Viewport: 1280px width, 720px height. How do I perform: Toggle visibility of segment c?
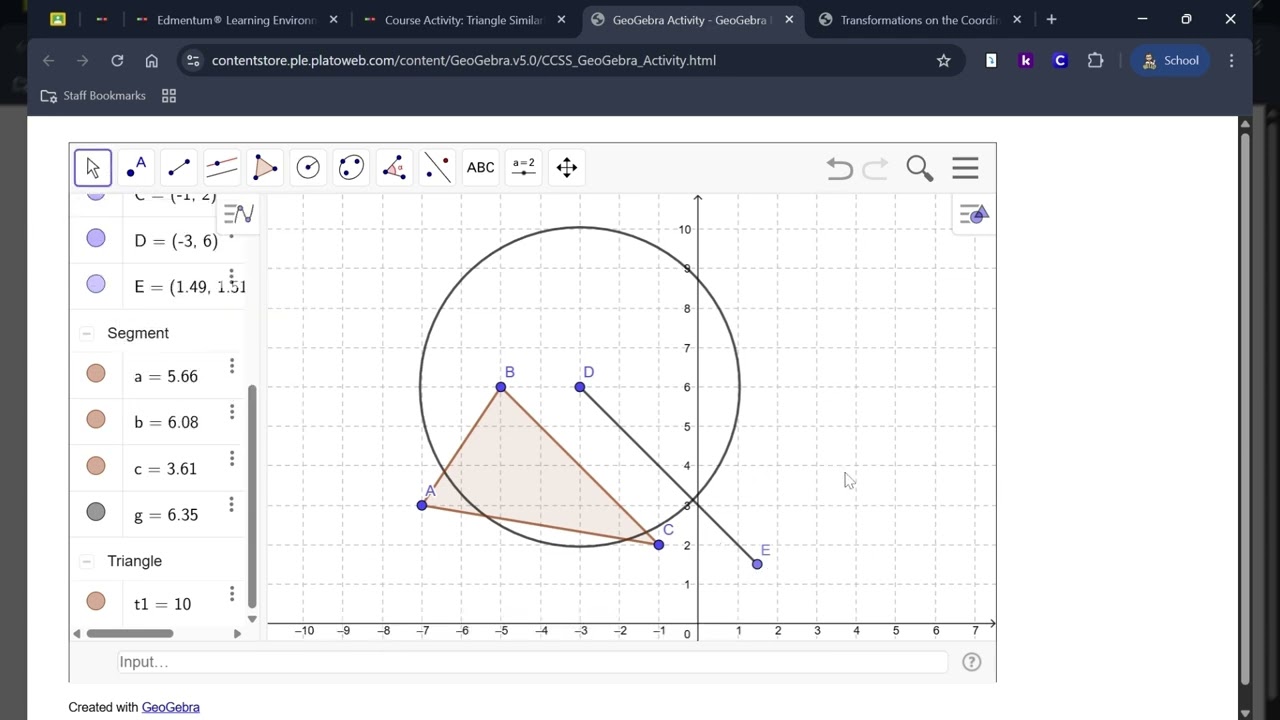(96, 465)
